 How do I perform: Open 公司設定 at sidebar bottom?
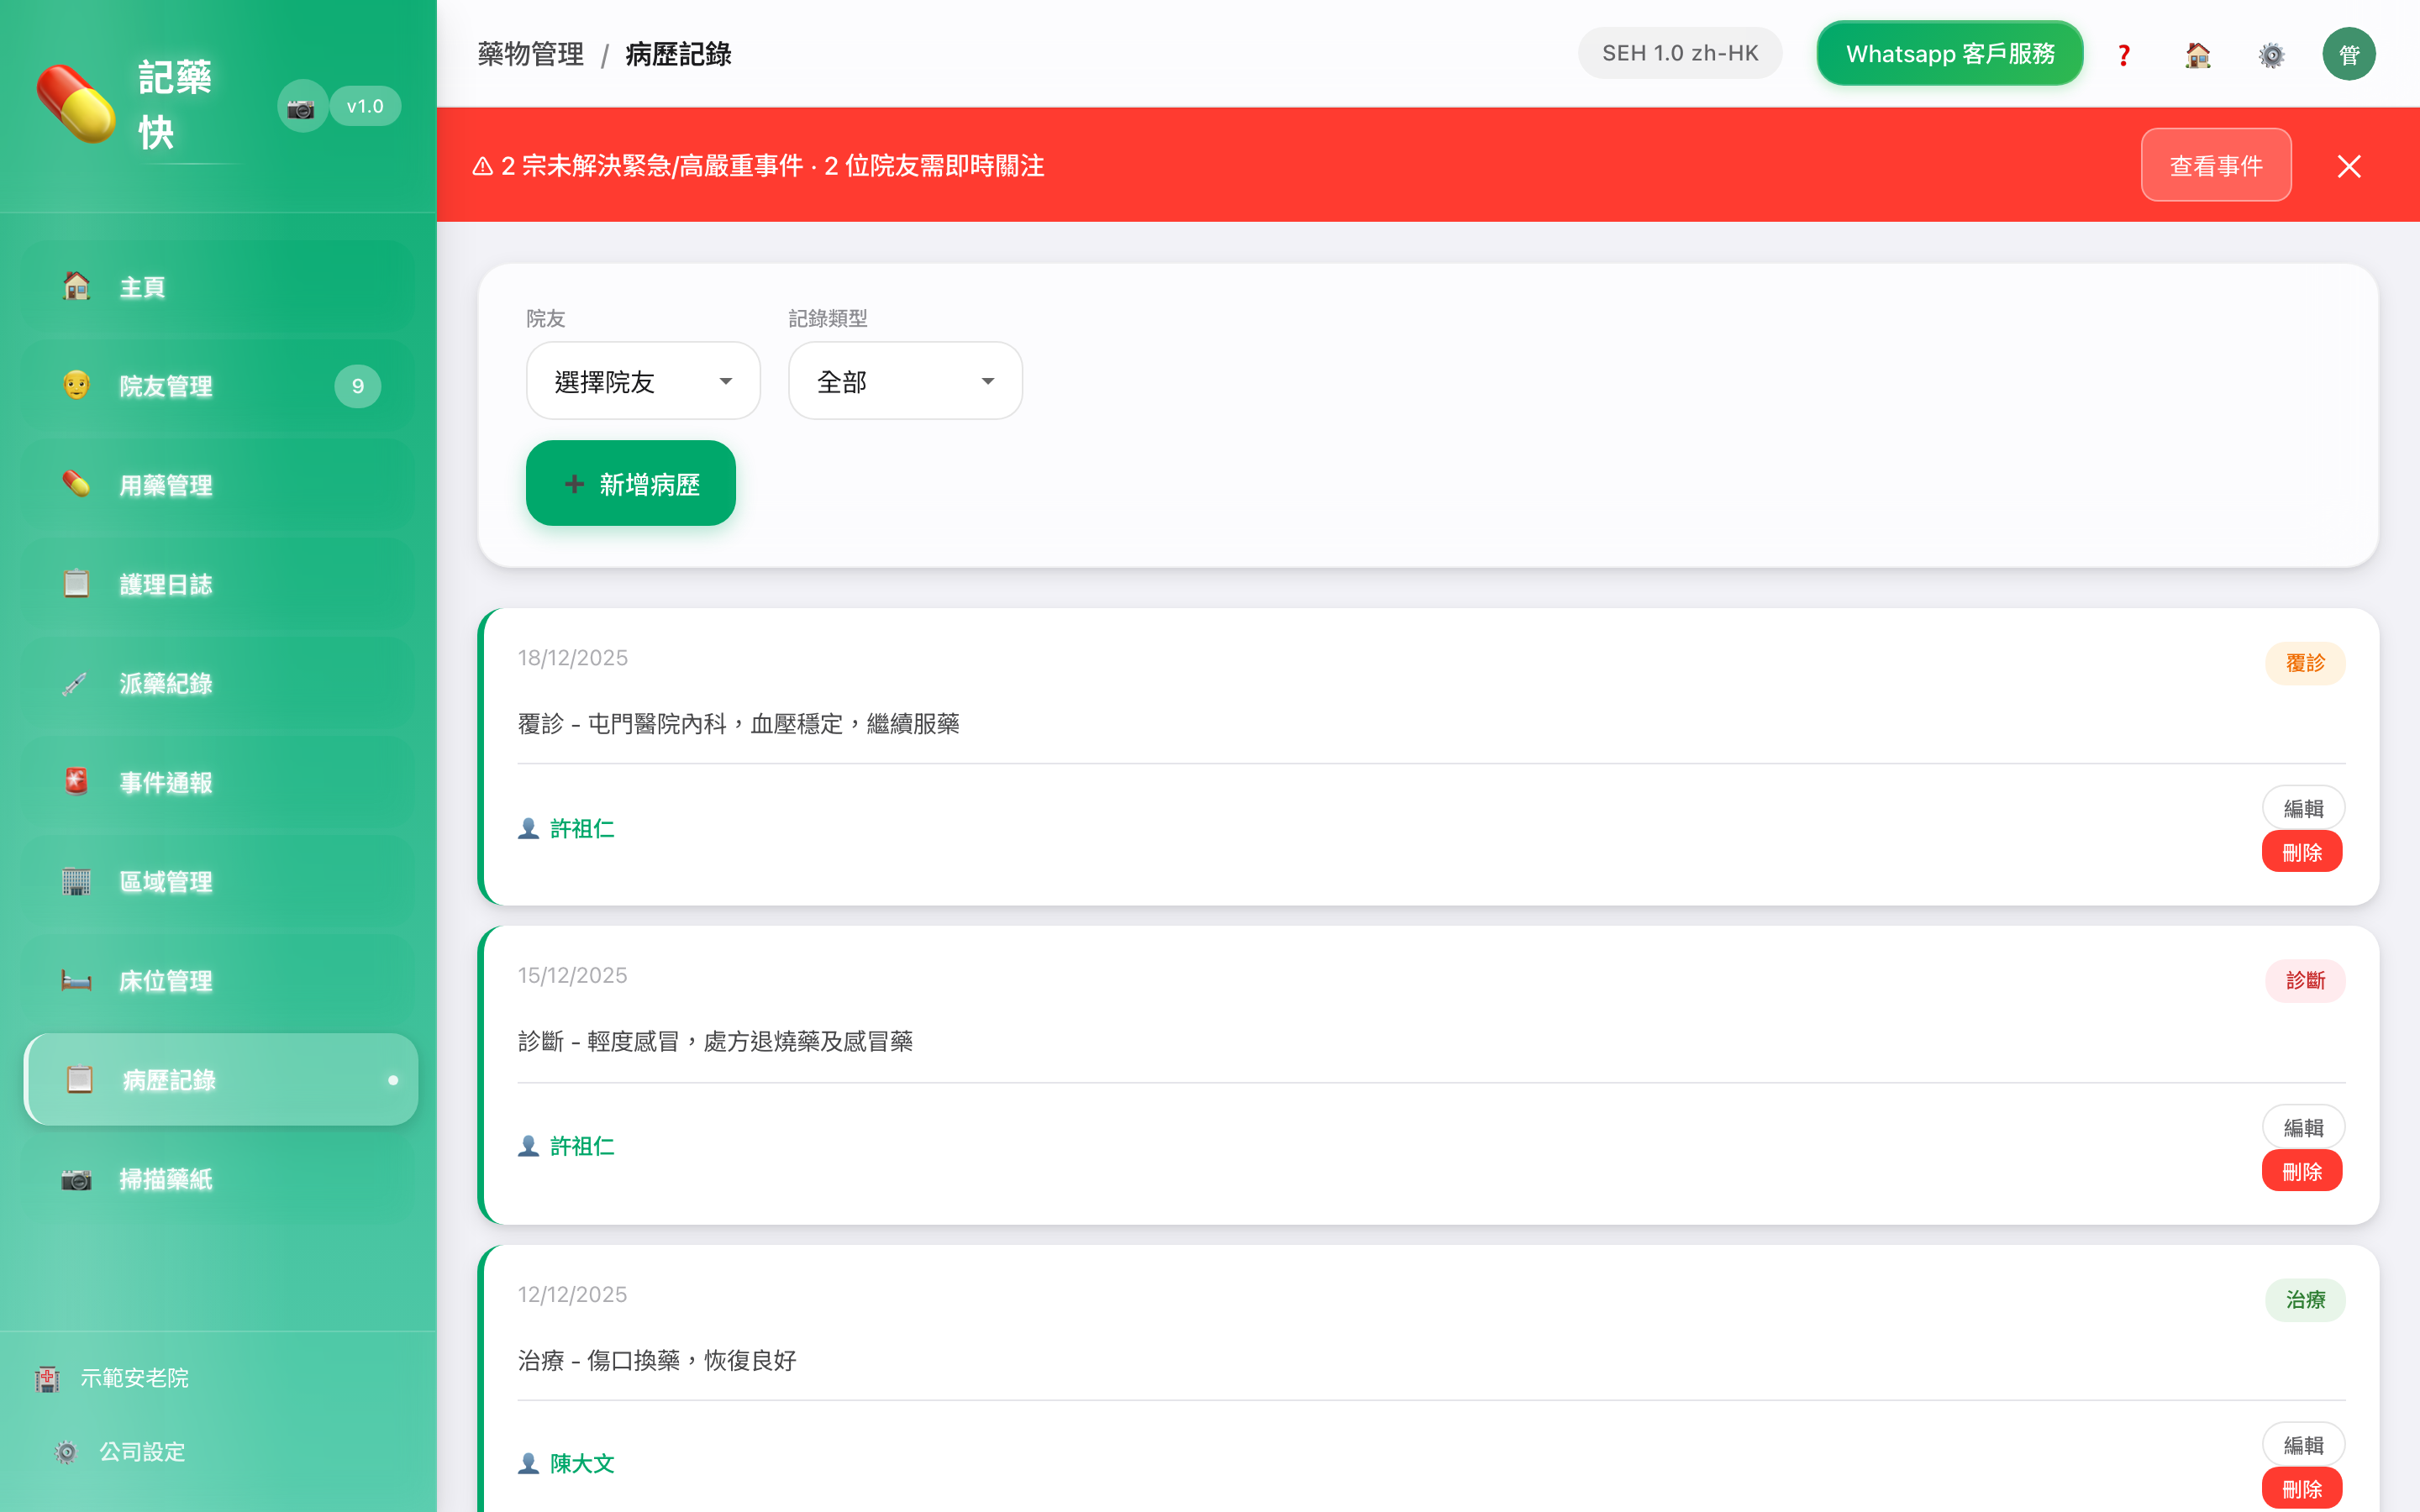(x=142, y=1452)
